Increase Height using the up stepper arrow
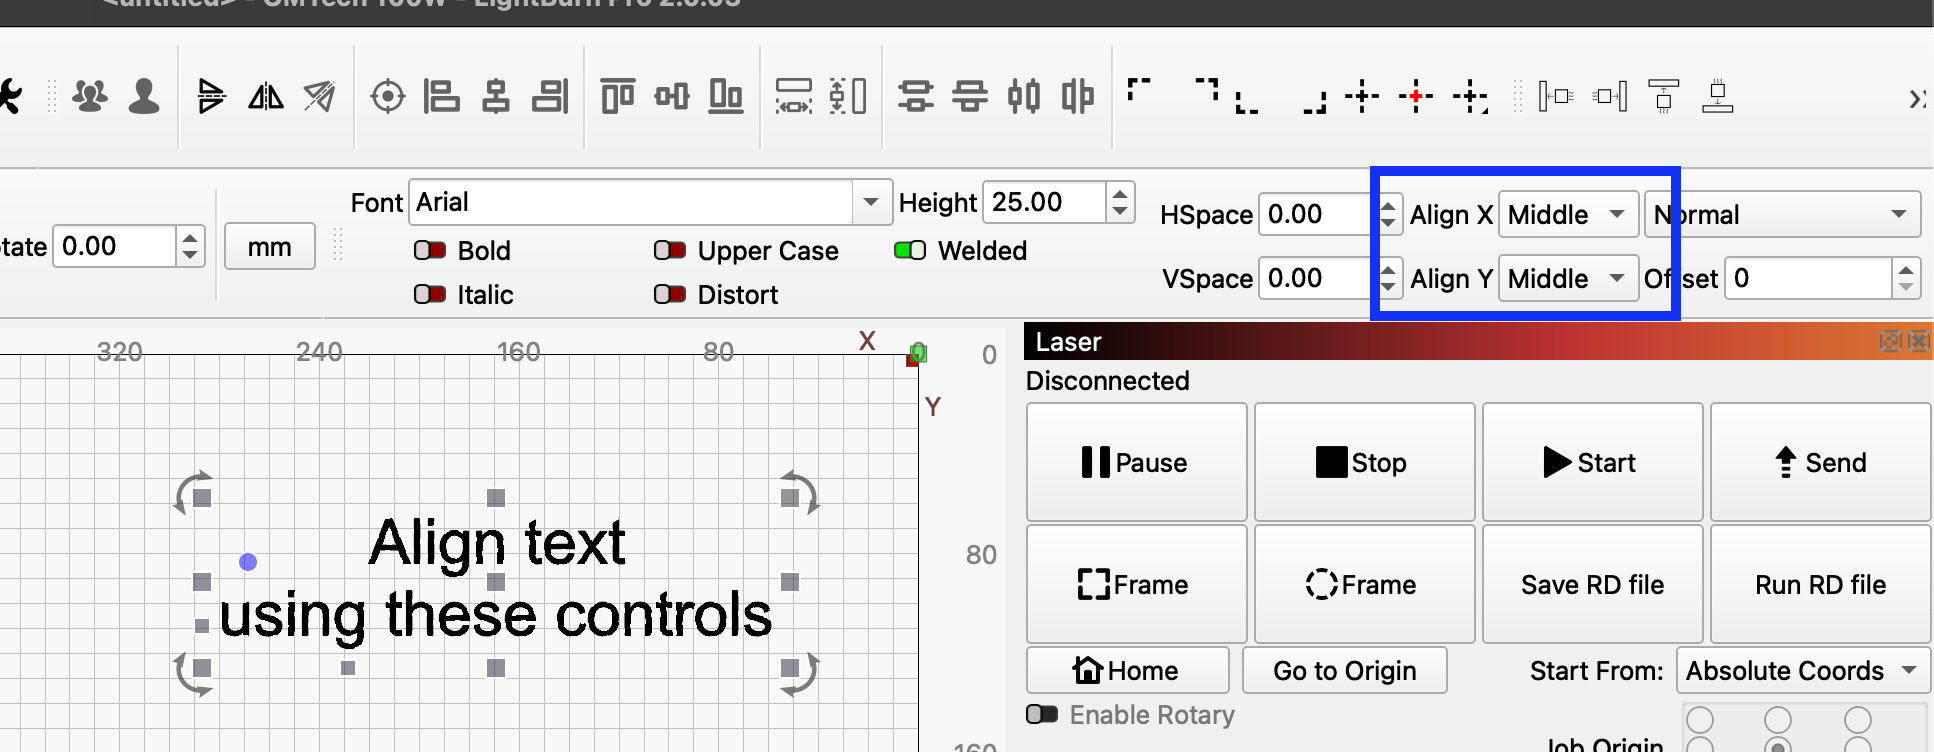Screen dimensions: 1934x752 (1120, 192)
